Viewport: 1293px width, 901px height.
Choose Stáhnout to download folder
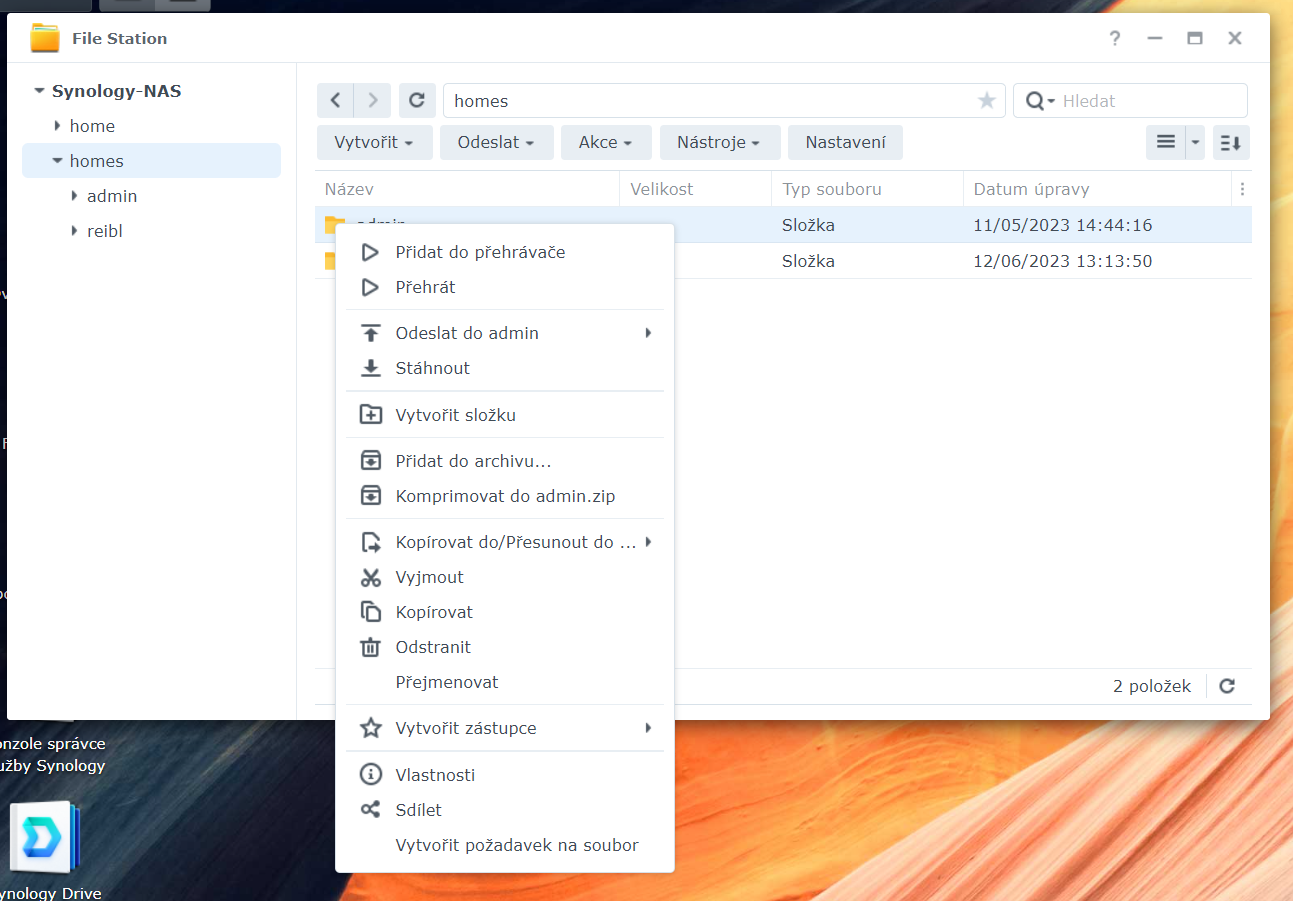505,368
